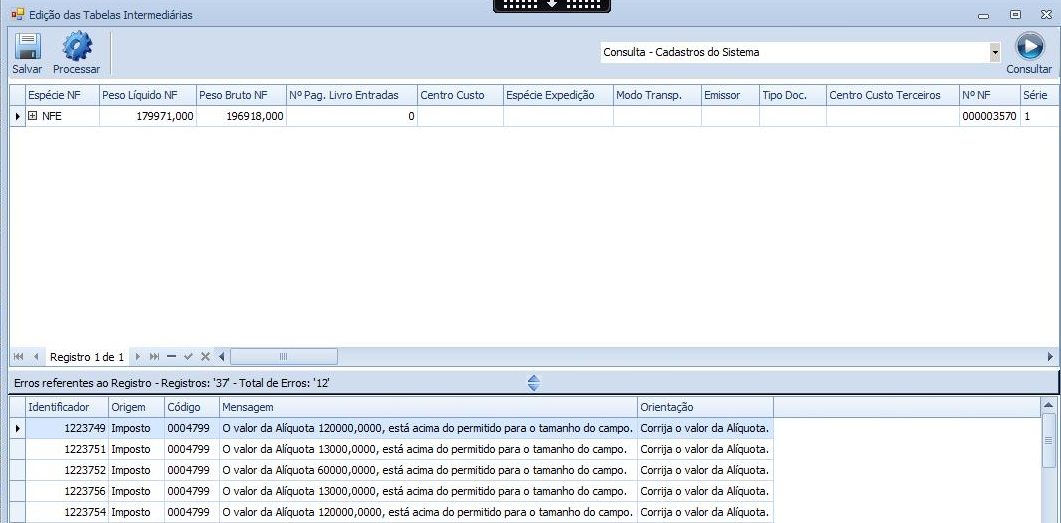Click the cancel edit X icon
This screenshot has height=523, width=1061.
point(205,357)
